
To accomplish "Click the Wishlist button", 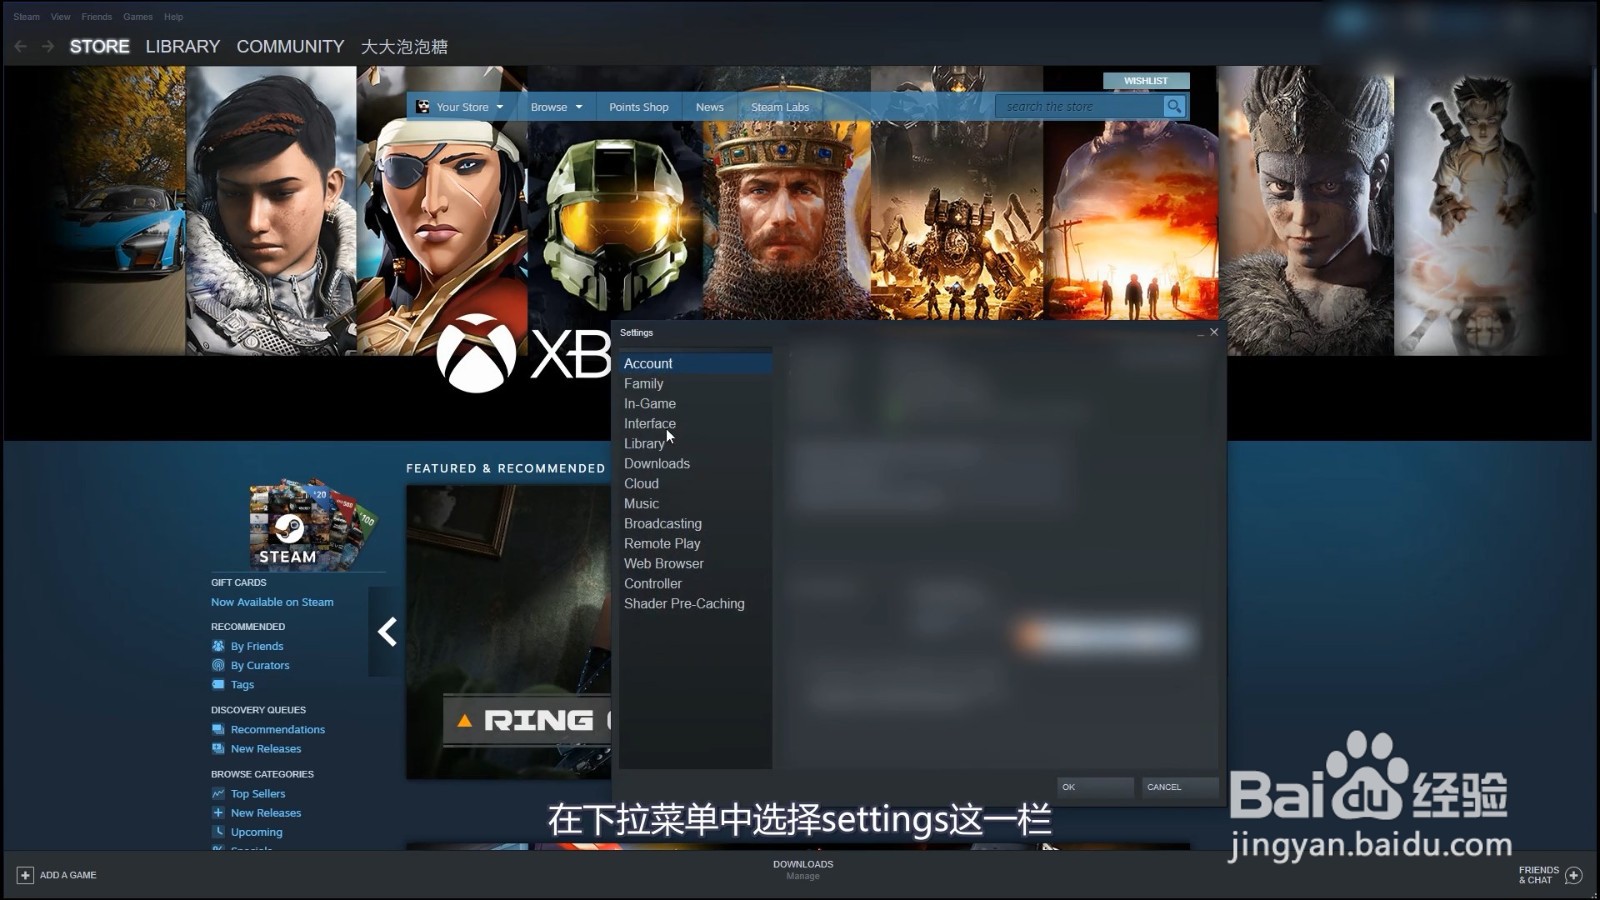I will 1146,81.
